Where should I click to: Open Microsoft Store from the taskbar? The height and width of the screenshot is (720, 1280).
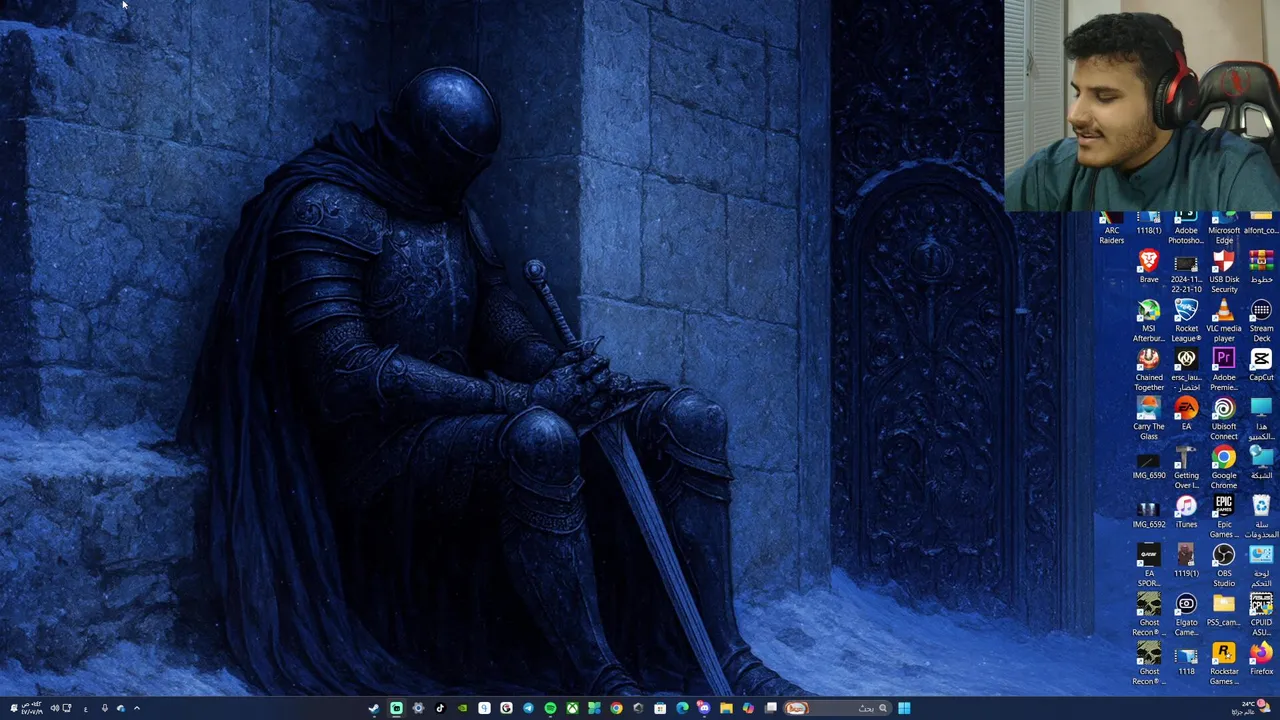660,708
